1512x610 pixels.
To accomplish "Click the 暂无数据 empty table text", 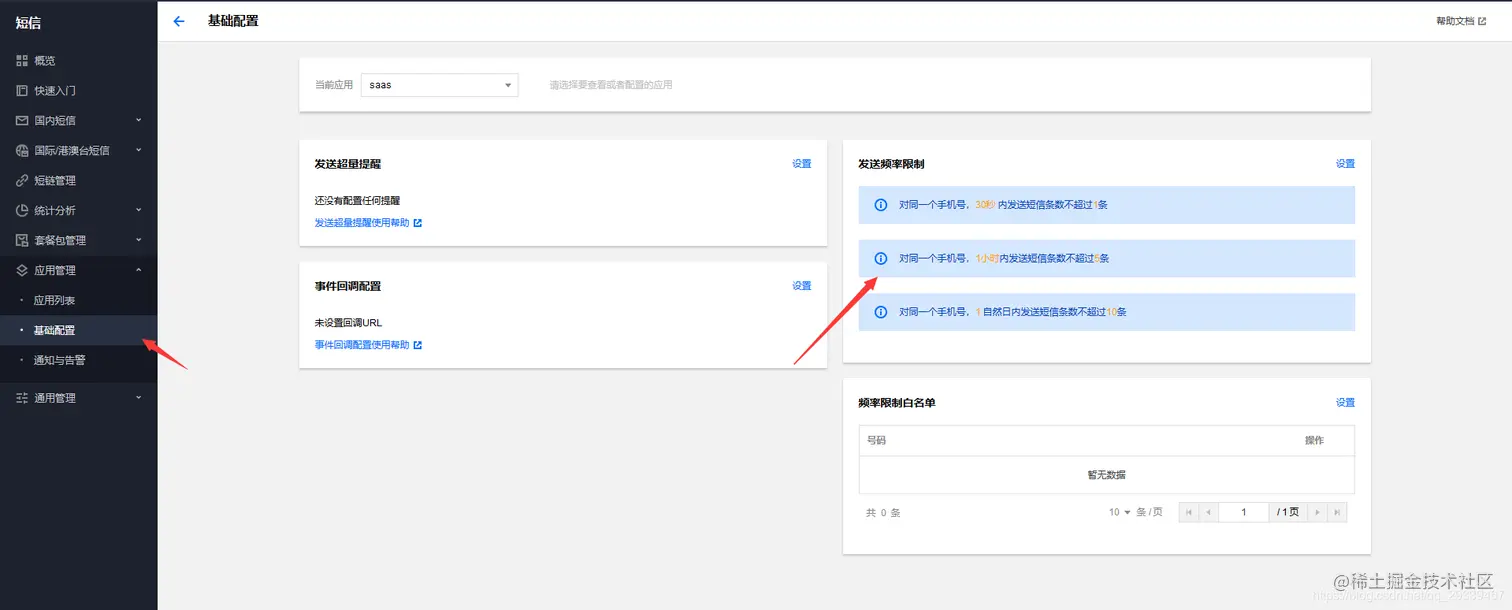I will click(x=1106, y=475).
